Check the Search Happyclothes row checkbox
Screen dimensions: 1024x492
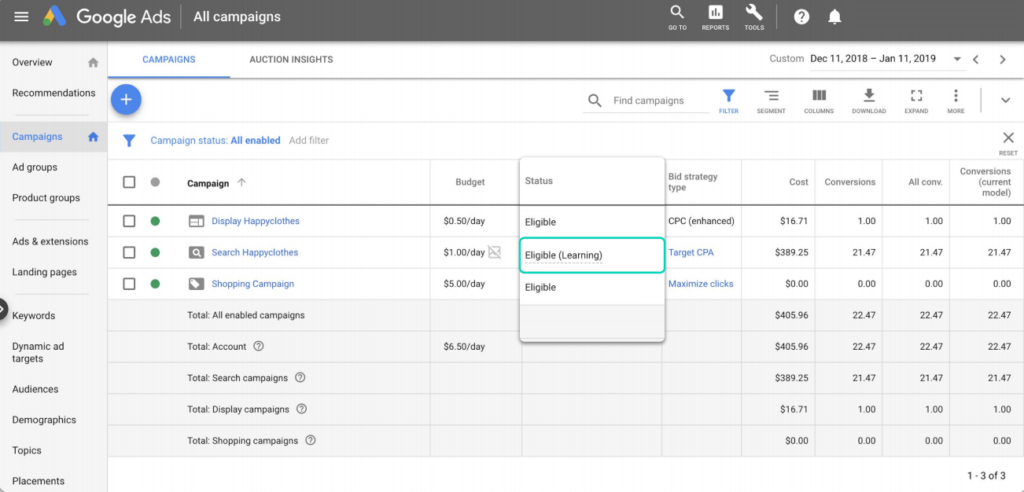129,252
